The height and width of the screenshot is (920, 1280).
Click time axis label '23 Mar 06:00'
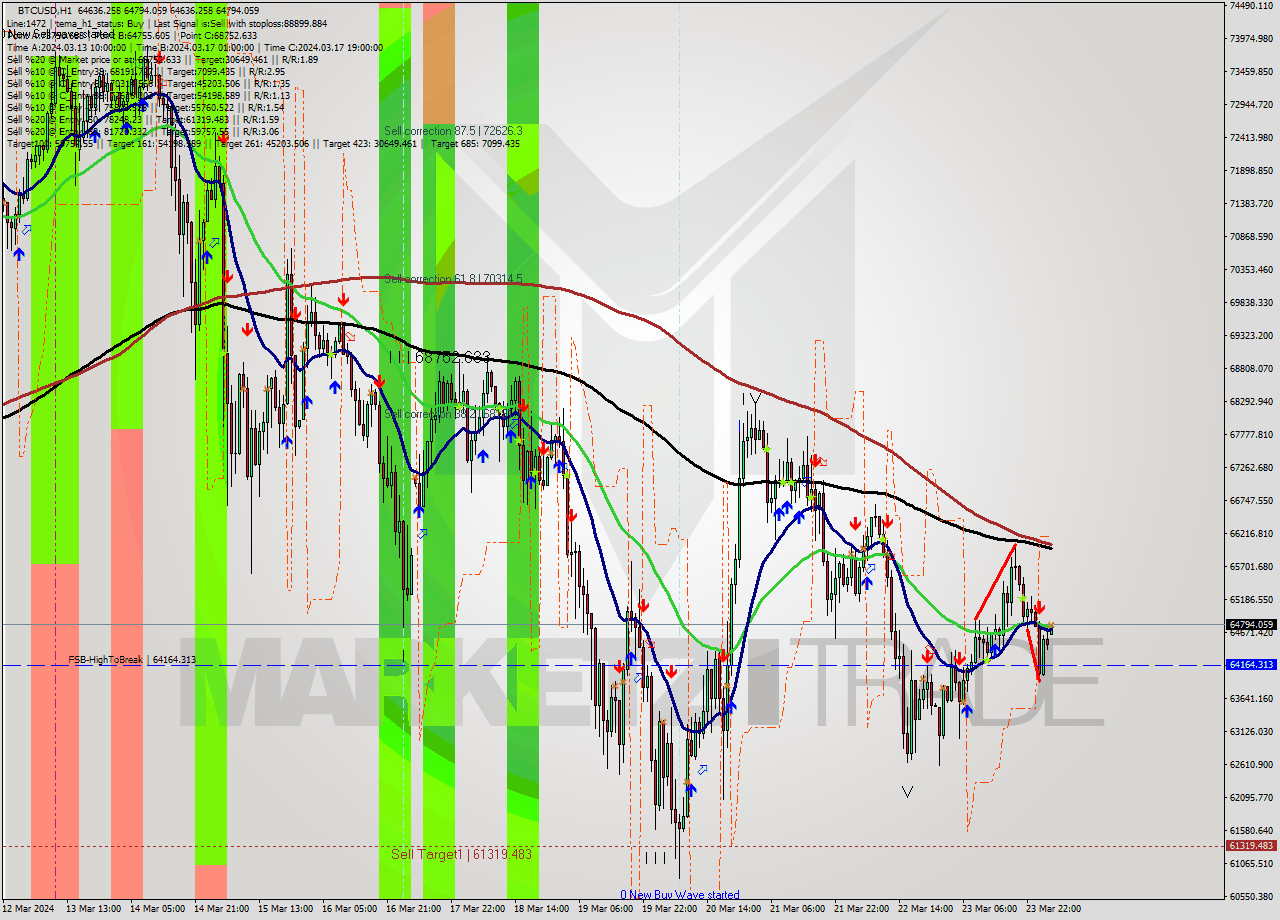pyautogui.click(x=989, y=908)
